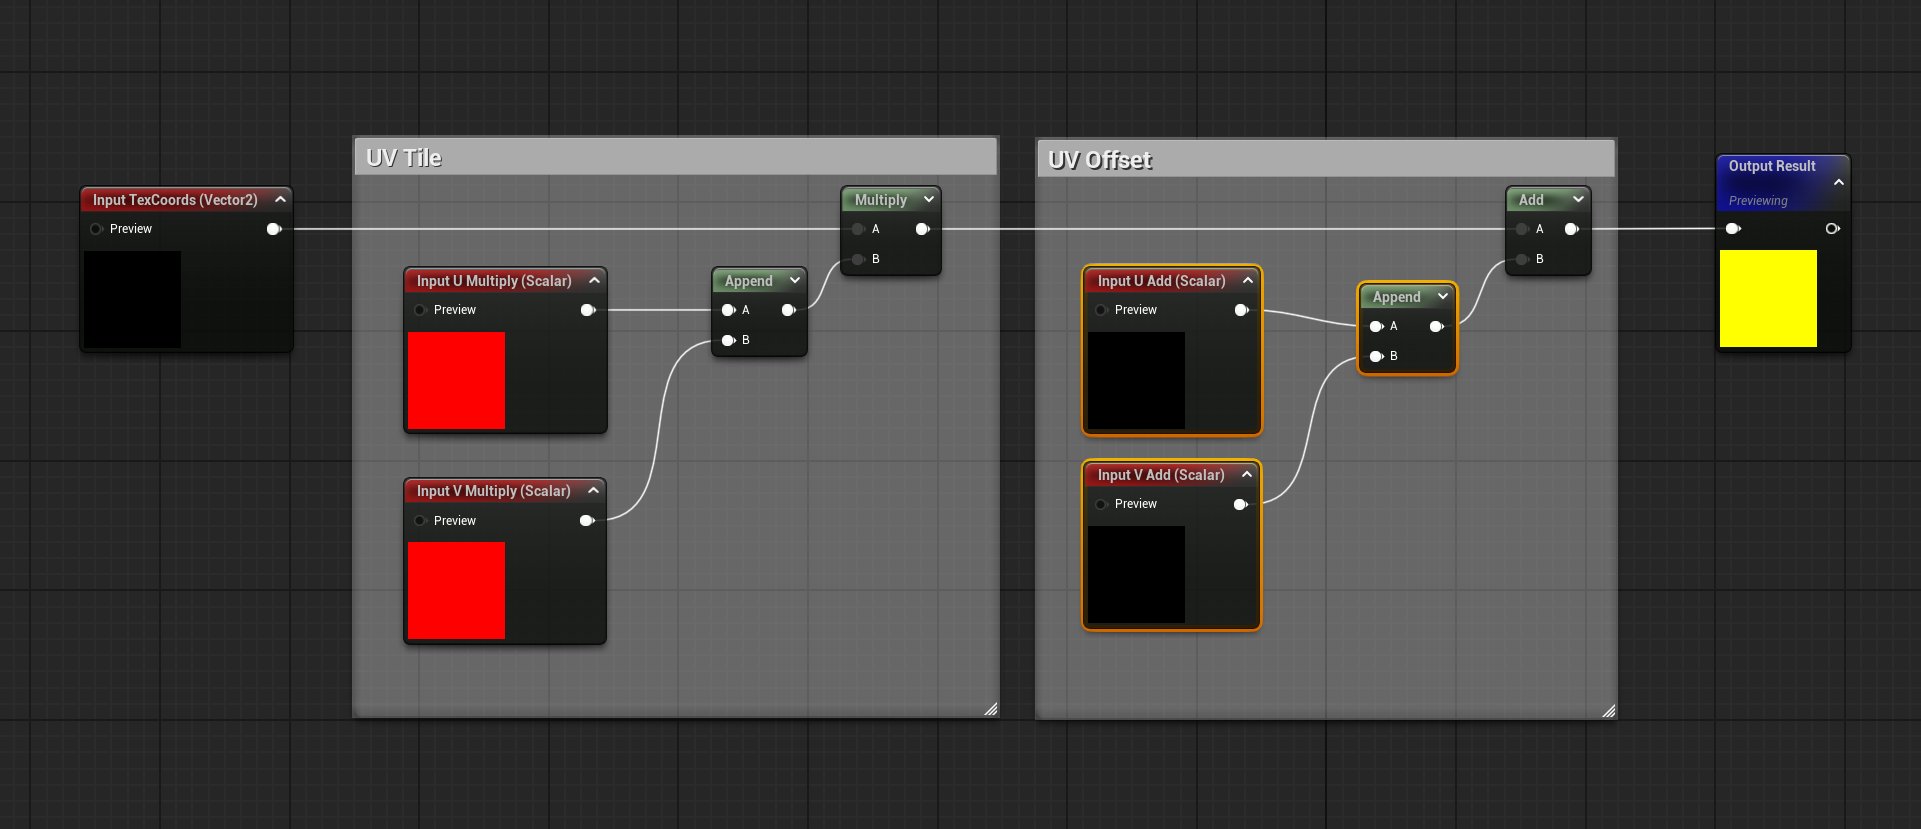This screenshot has width=1921, height=829.
Task: Click output pin of Add node
Action: [1572, 229]
